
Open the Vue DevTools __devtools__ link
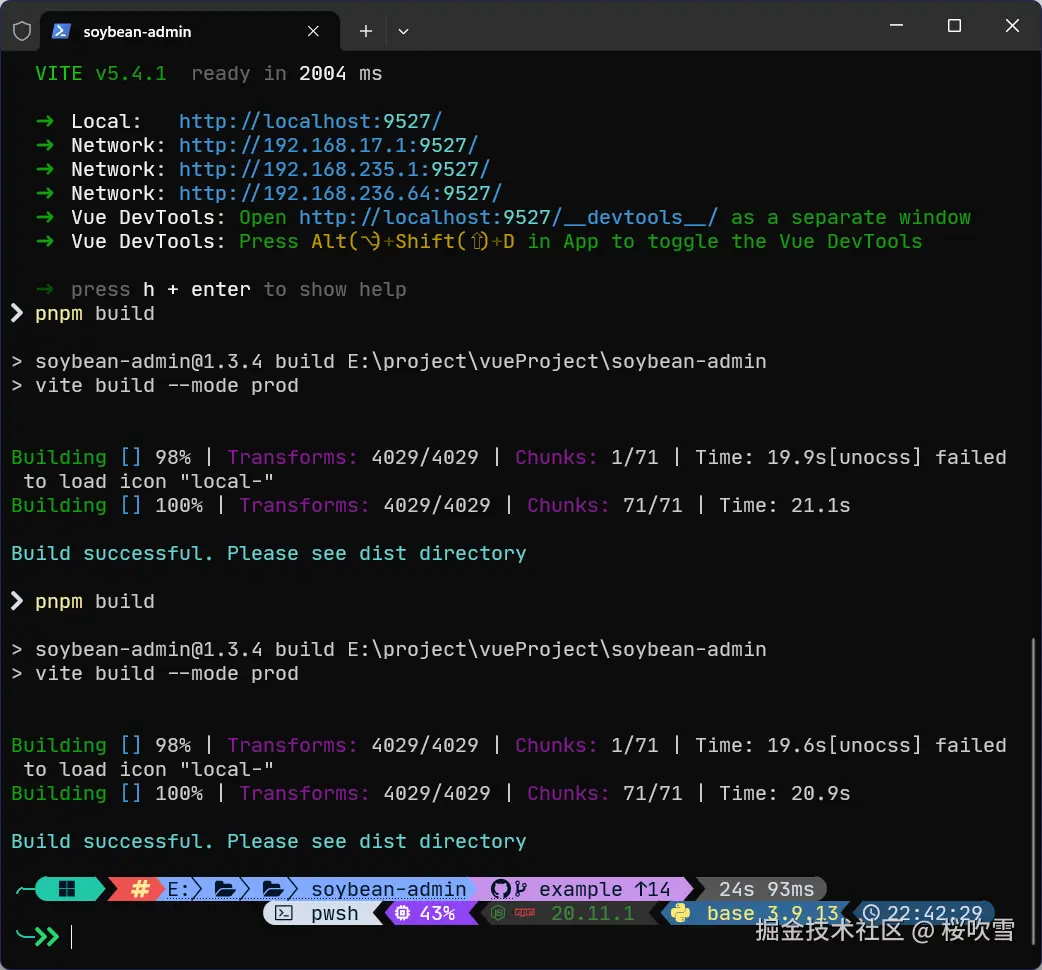508,218
